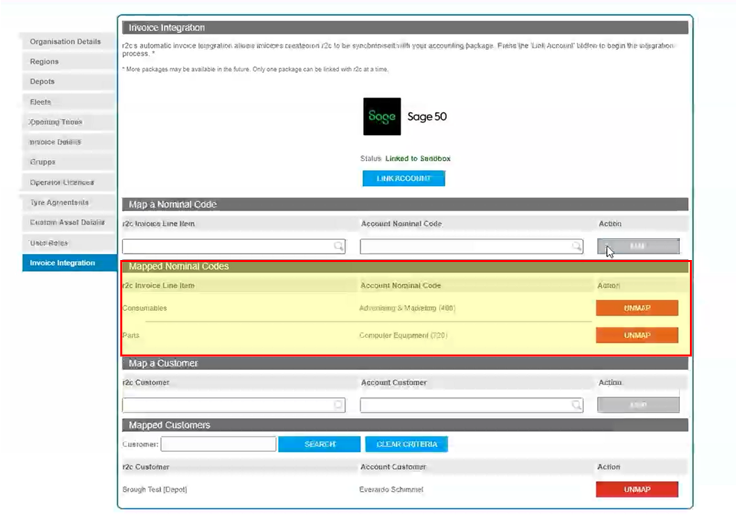Click the 'Sage 50' package name
The width and height of the screenshot is (736, 524).
point(427,116)
